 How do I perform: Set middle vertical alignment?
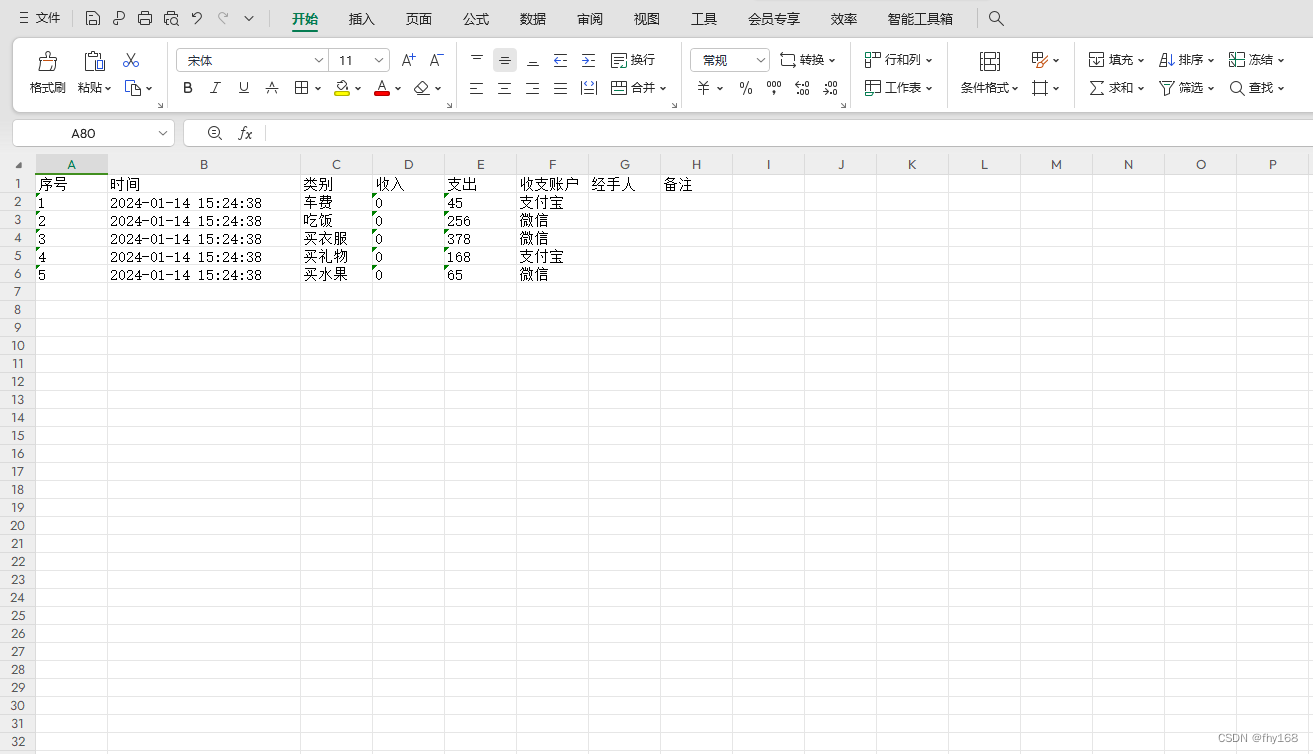[x=505, y=60]
